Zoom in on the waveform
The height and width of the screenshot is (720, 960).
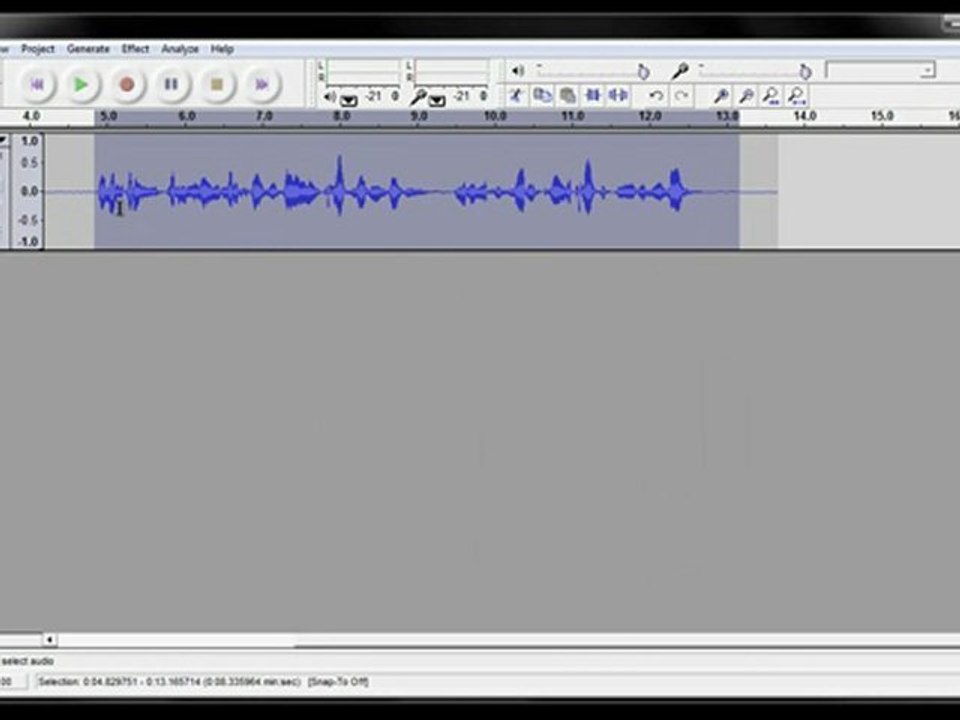point(721,96)
